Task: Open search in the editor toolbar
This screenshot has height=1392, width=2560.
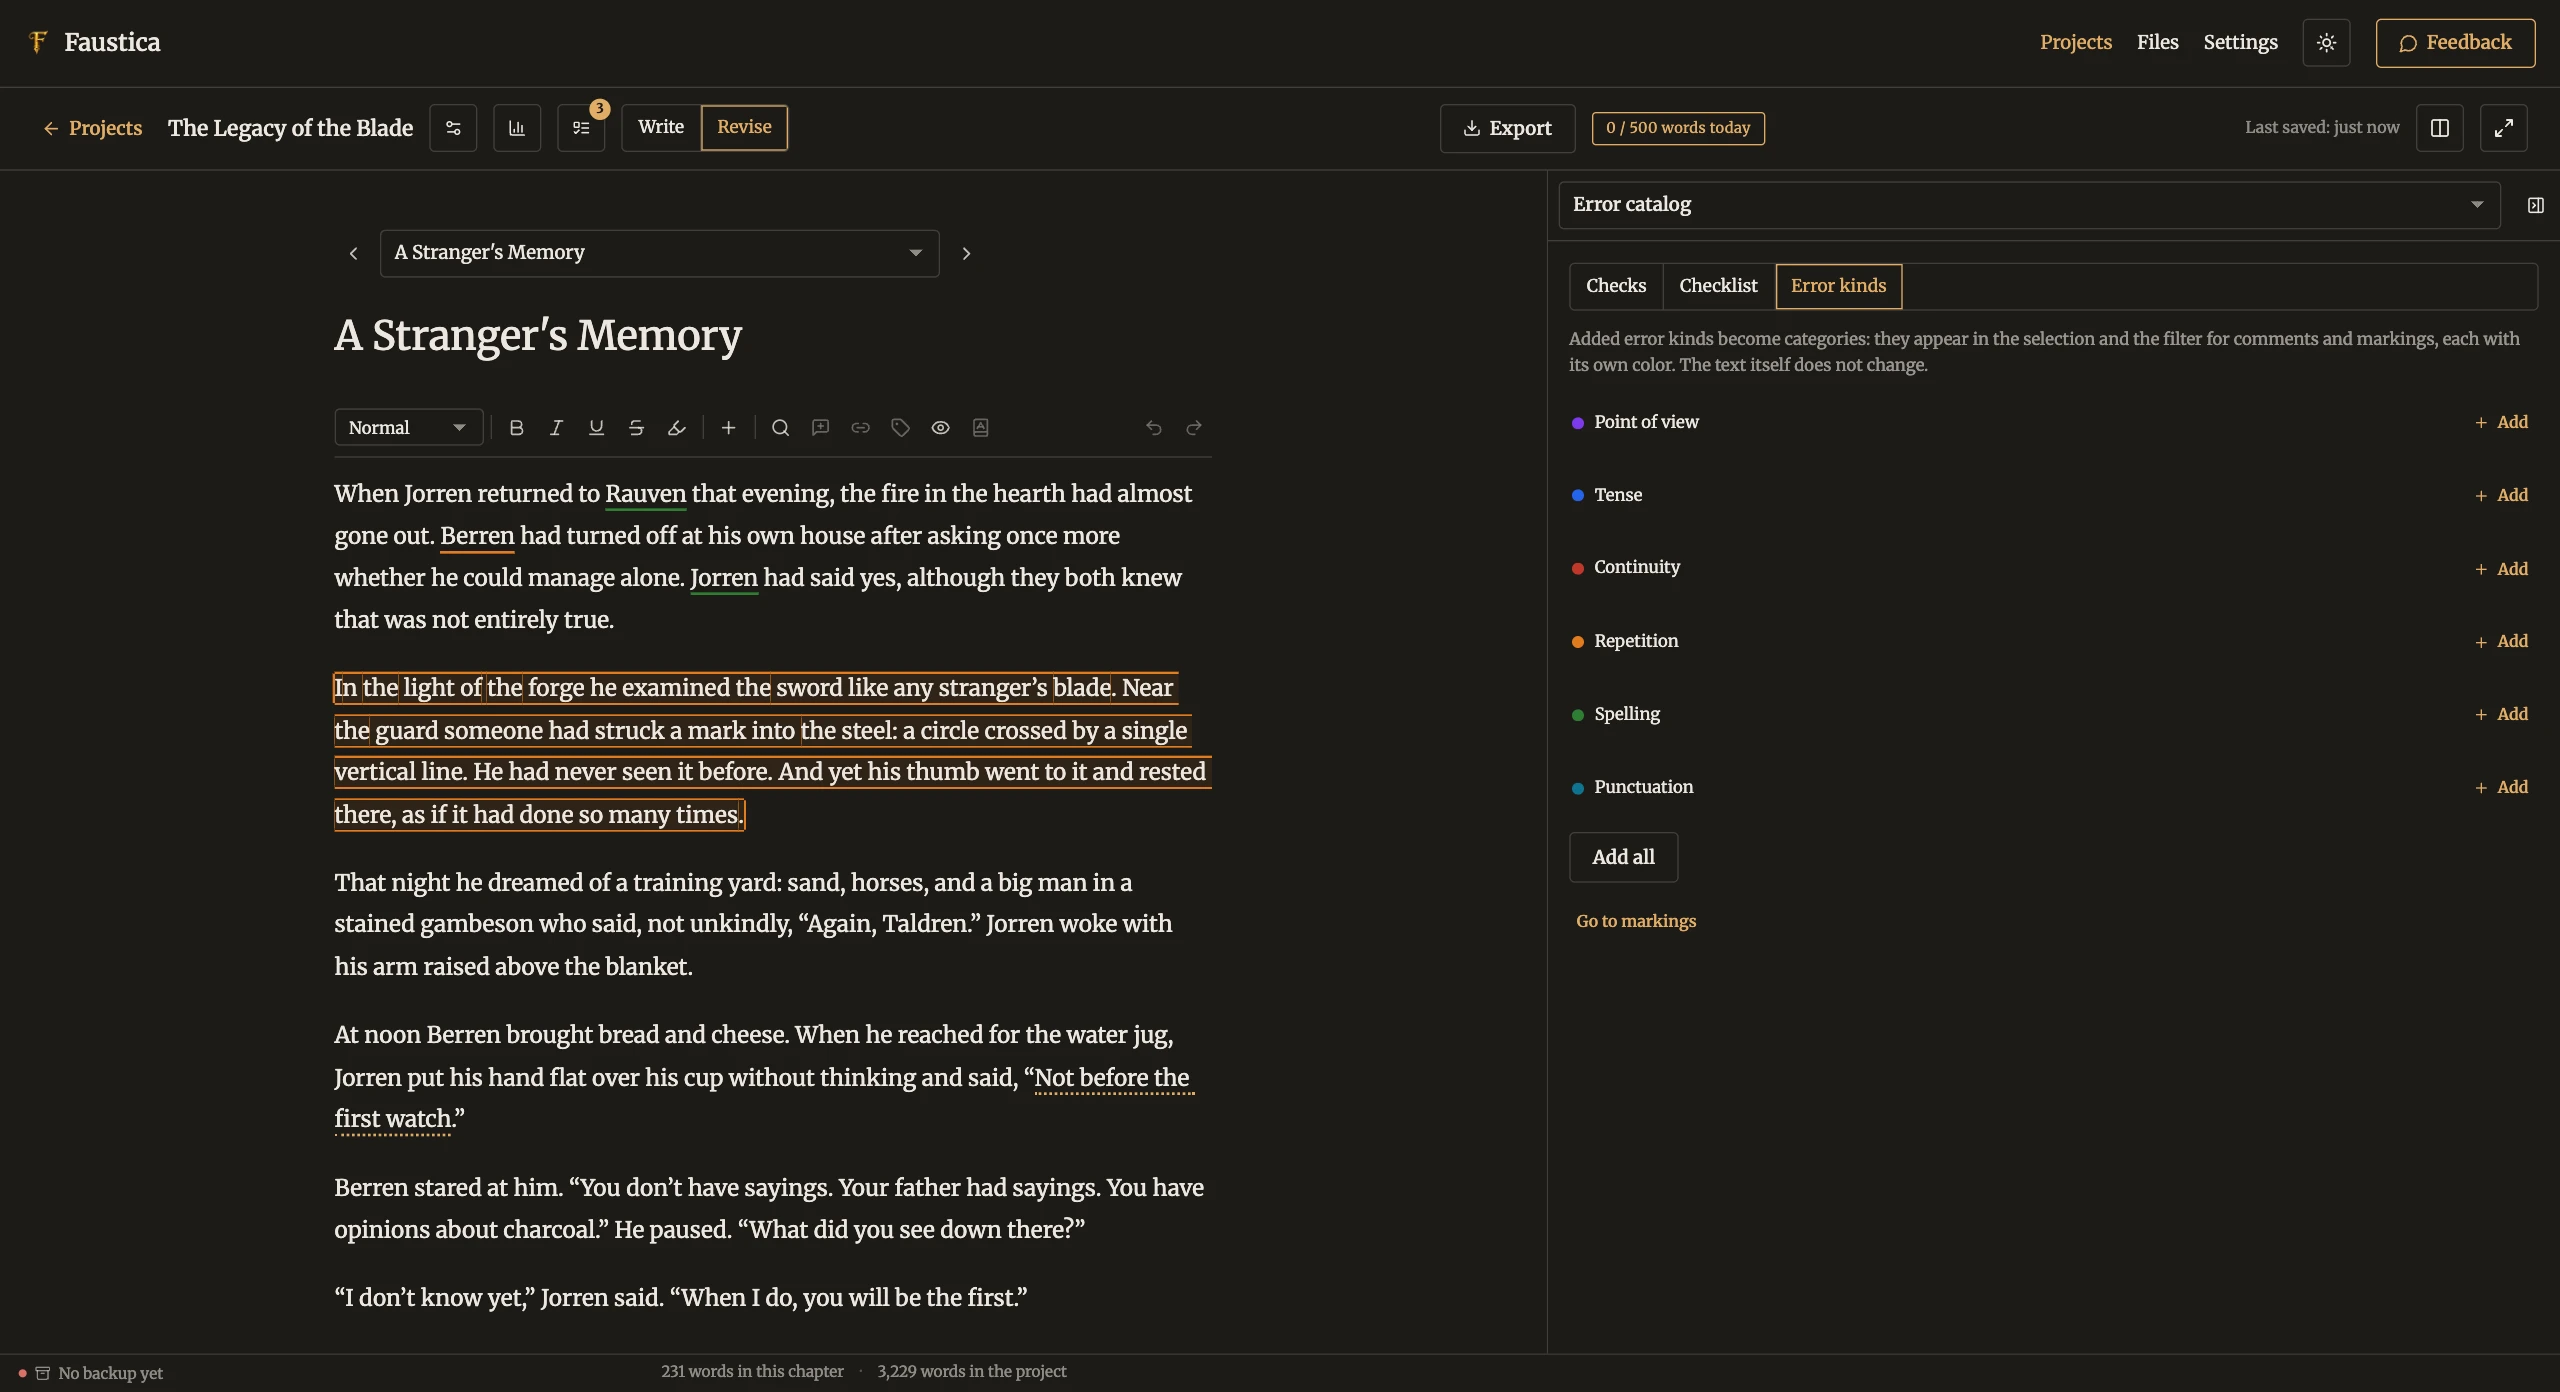Action: tap(780, 428)
